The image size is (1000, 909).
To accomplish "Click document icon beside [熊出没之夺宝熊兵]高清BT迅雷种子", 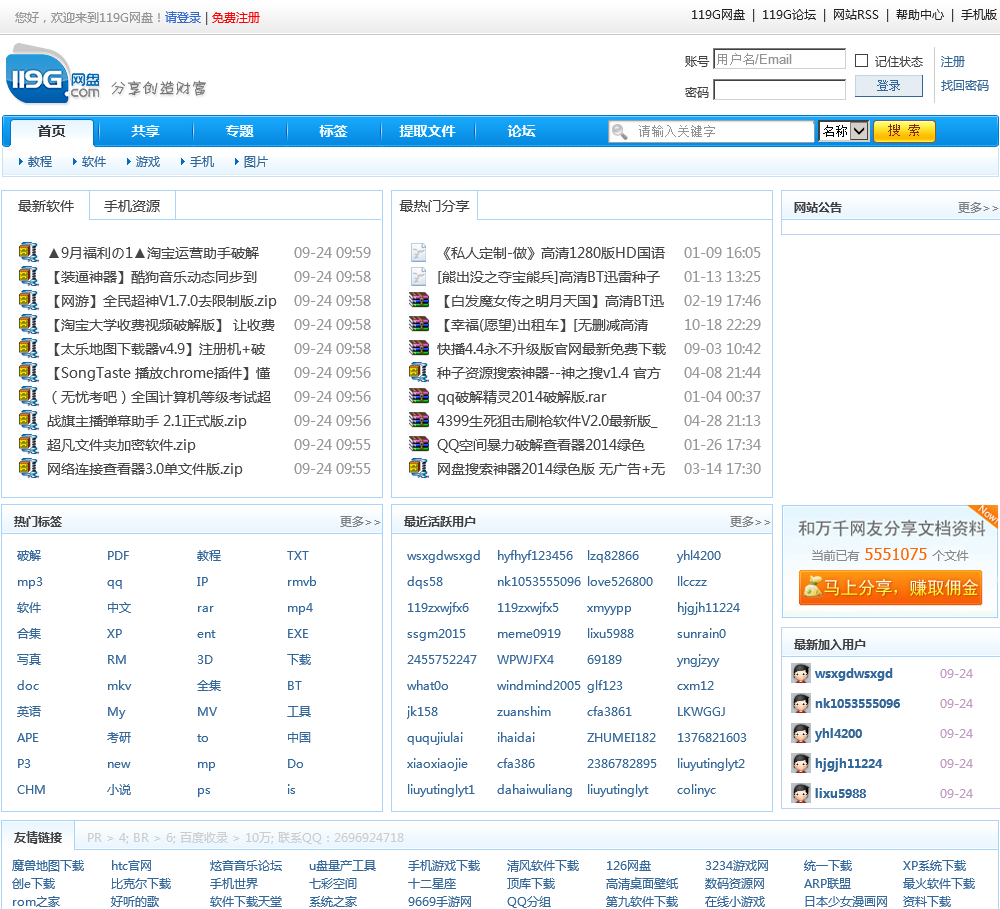I will coord(418,276).
